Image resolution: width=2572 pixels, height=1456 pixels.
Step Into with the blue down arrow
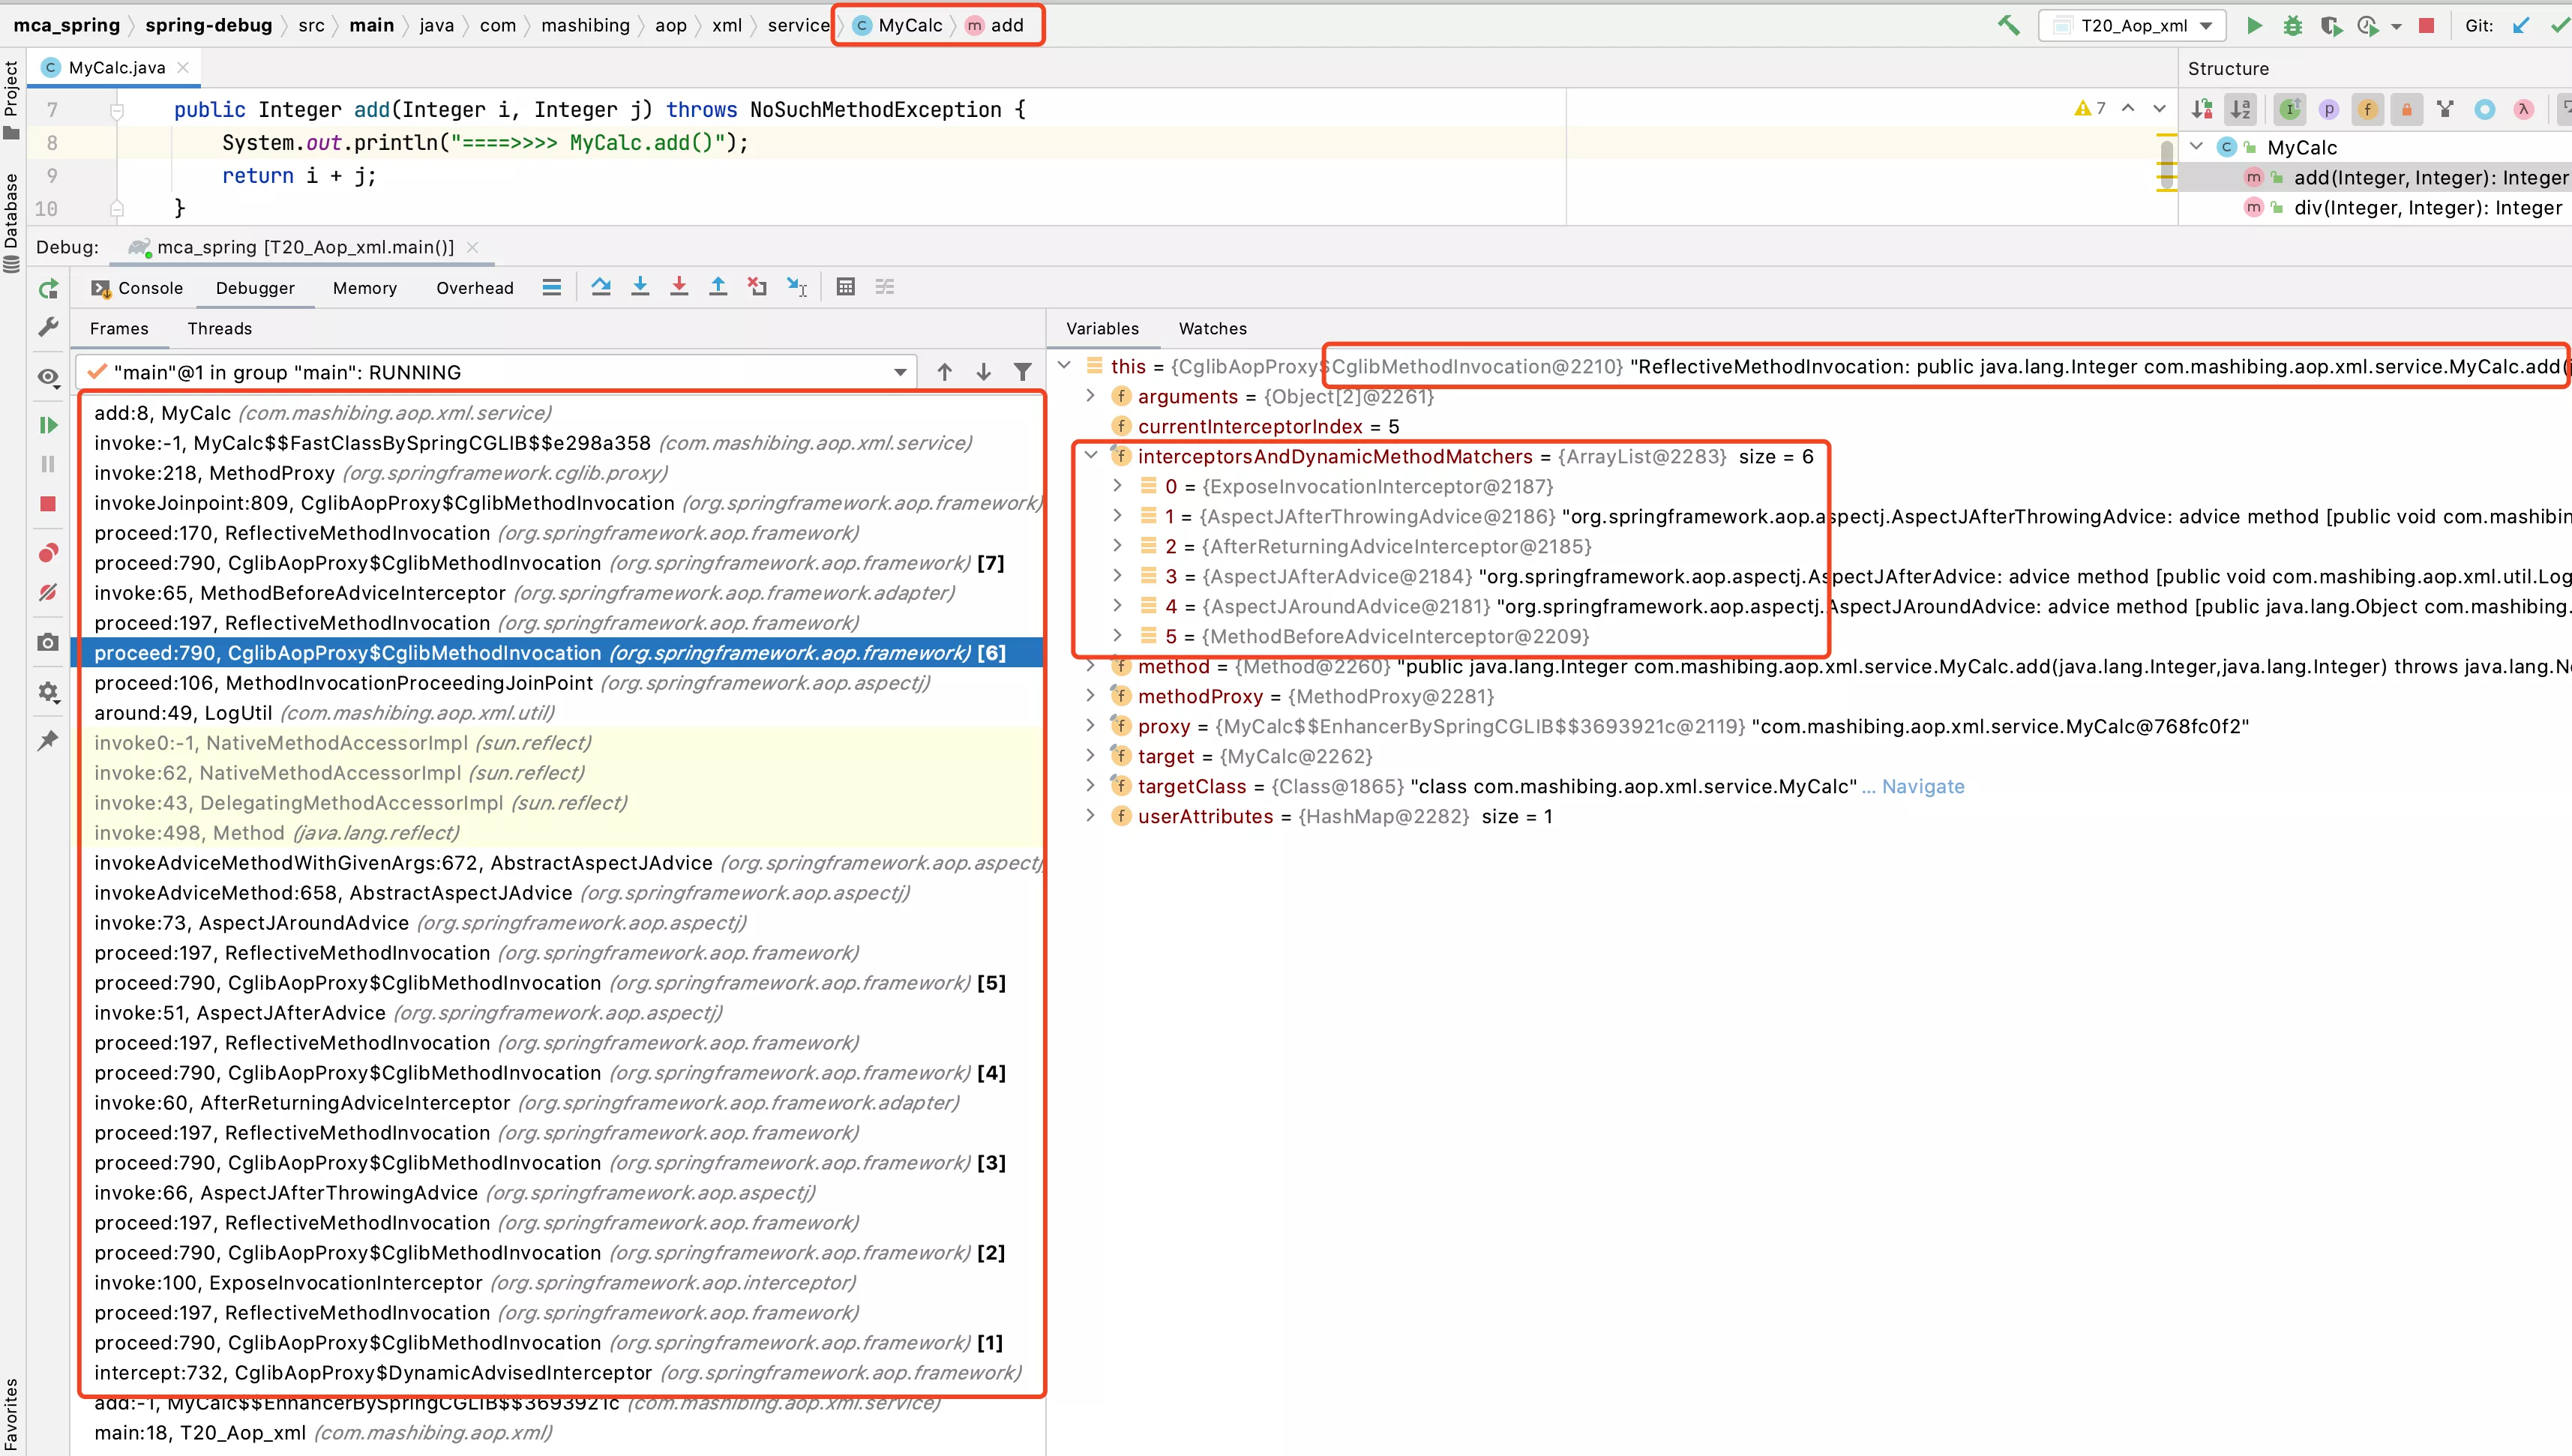pos(640,288)
